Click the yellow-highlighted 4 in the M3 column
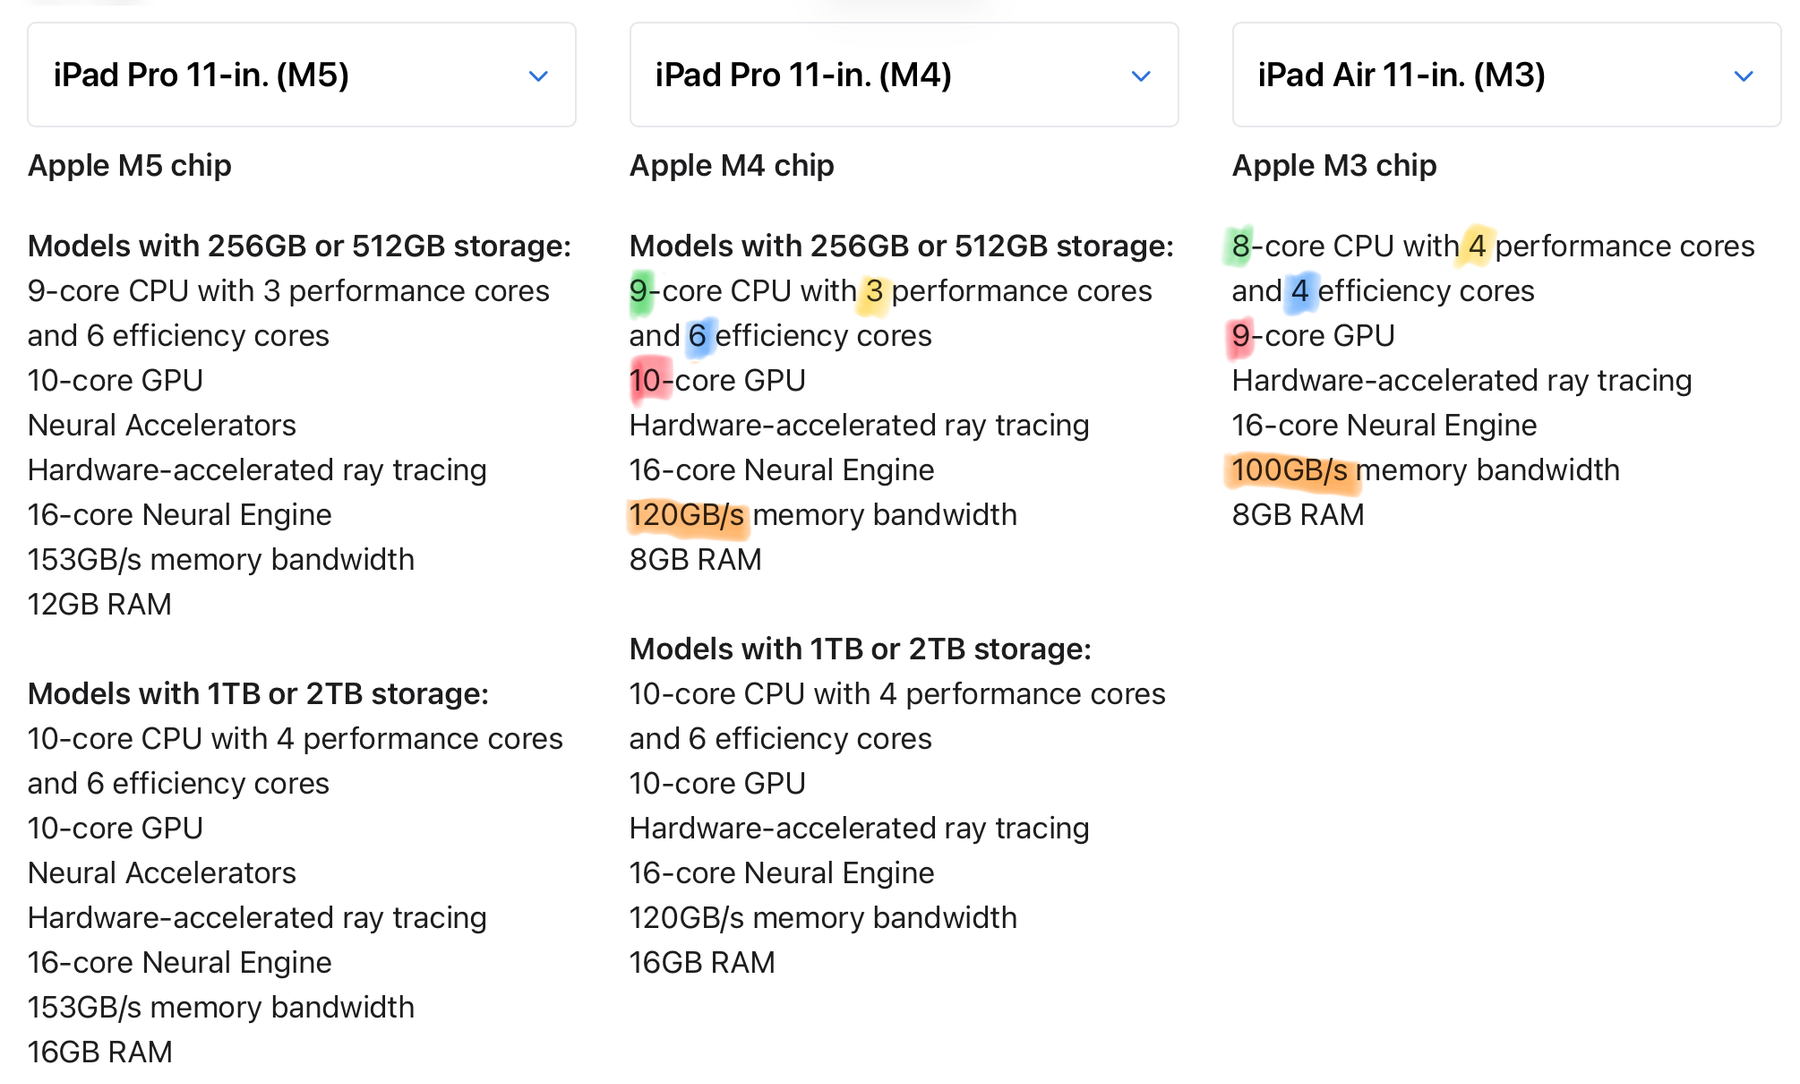Screen dimensions: 1800x1084 coord(1476,246)
